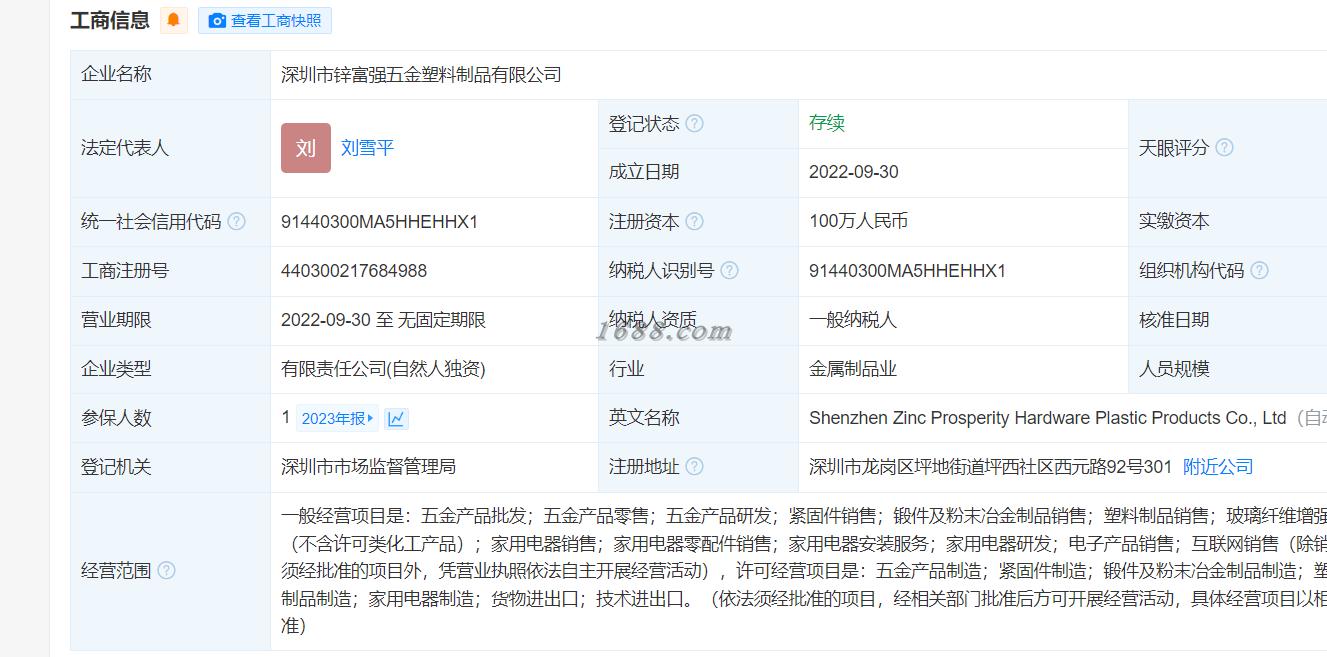Screen dimensions: 1327x657
Task: Click the establishment date 2022-09-30
Action: [x=854, y=172]
